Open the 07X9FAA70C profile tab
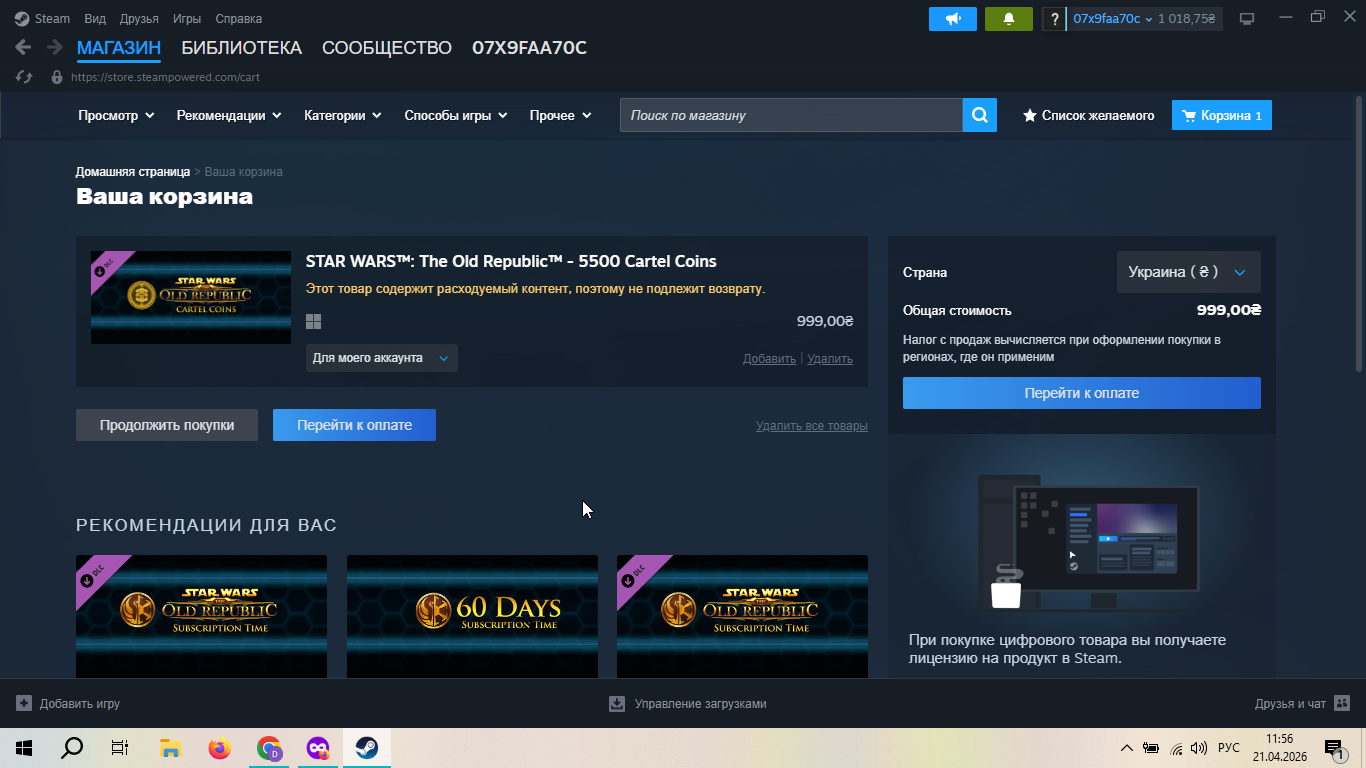1366x768 pixels. tap(529, 48)
